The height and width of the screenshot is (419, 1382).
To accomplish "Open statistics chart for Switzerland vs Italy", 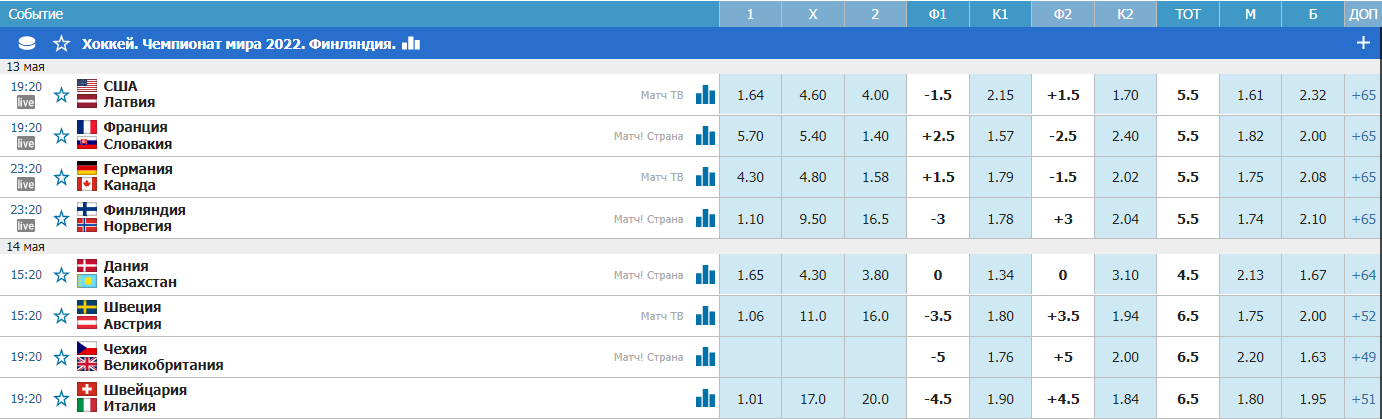I will [x=706, y=398].
